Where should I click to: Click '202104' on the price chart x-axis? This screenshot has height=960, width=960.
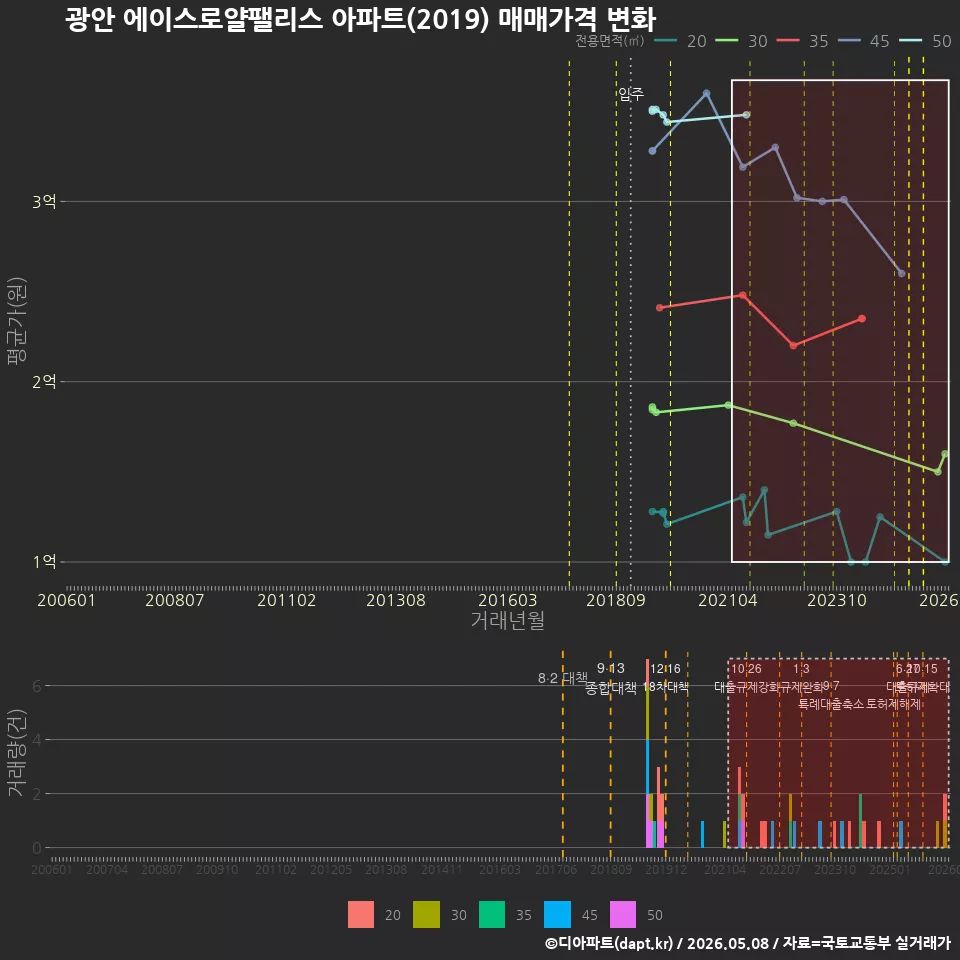pos(728,600)
